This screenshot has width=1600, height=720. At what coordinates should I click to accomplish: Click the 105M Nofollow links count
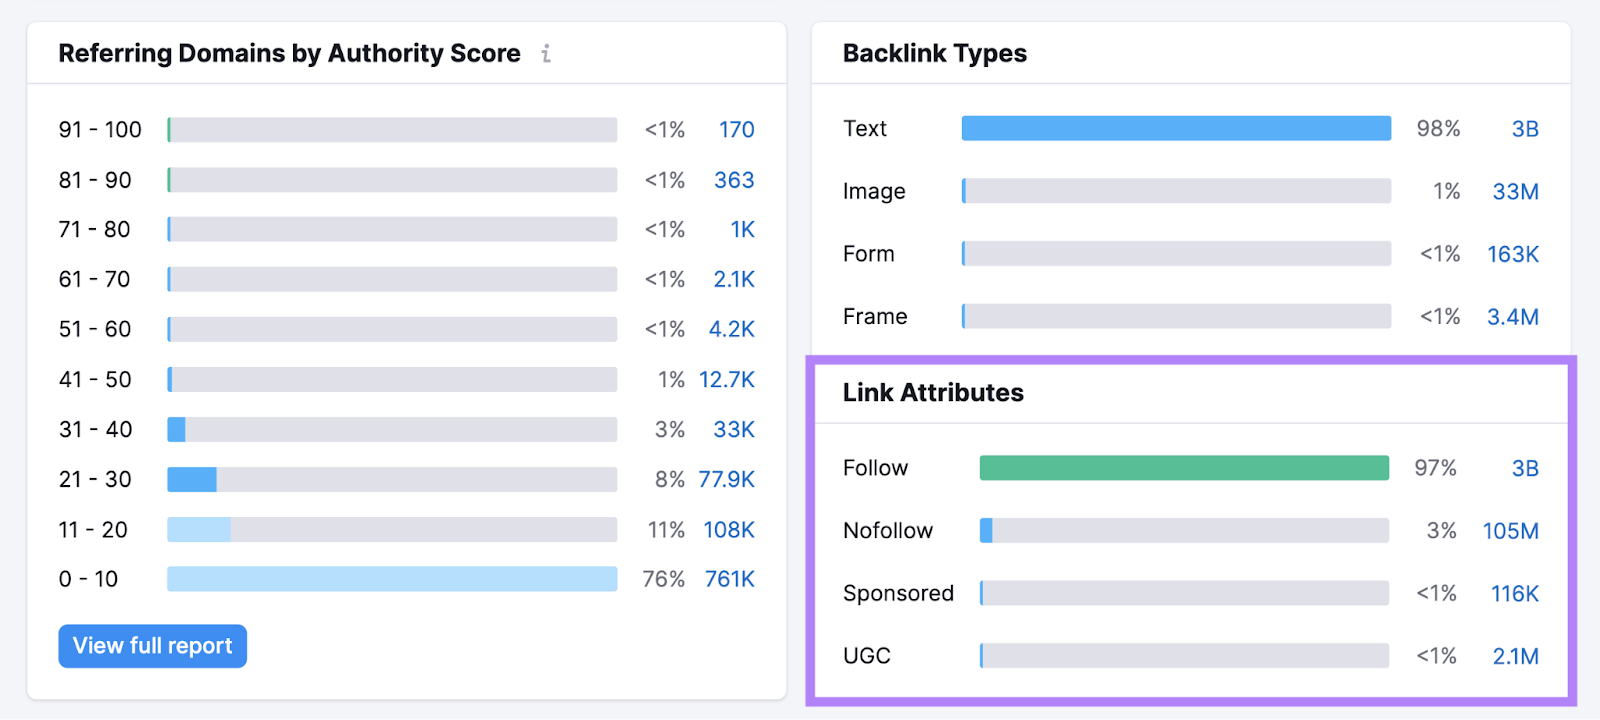click(1510, 531)
